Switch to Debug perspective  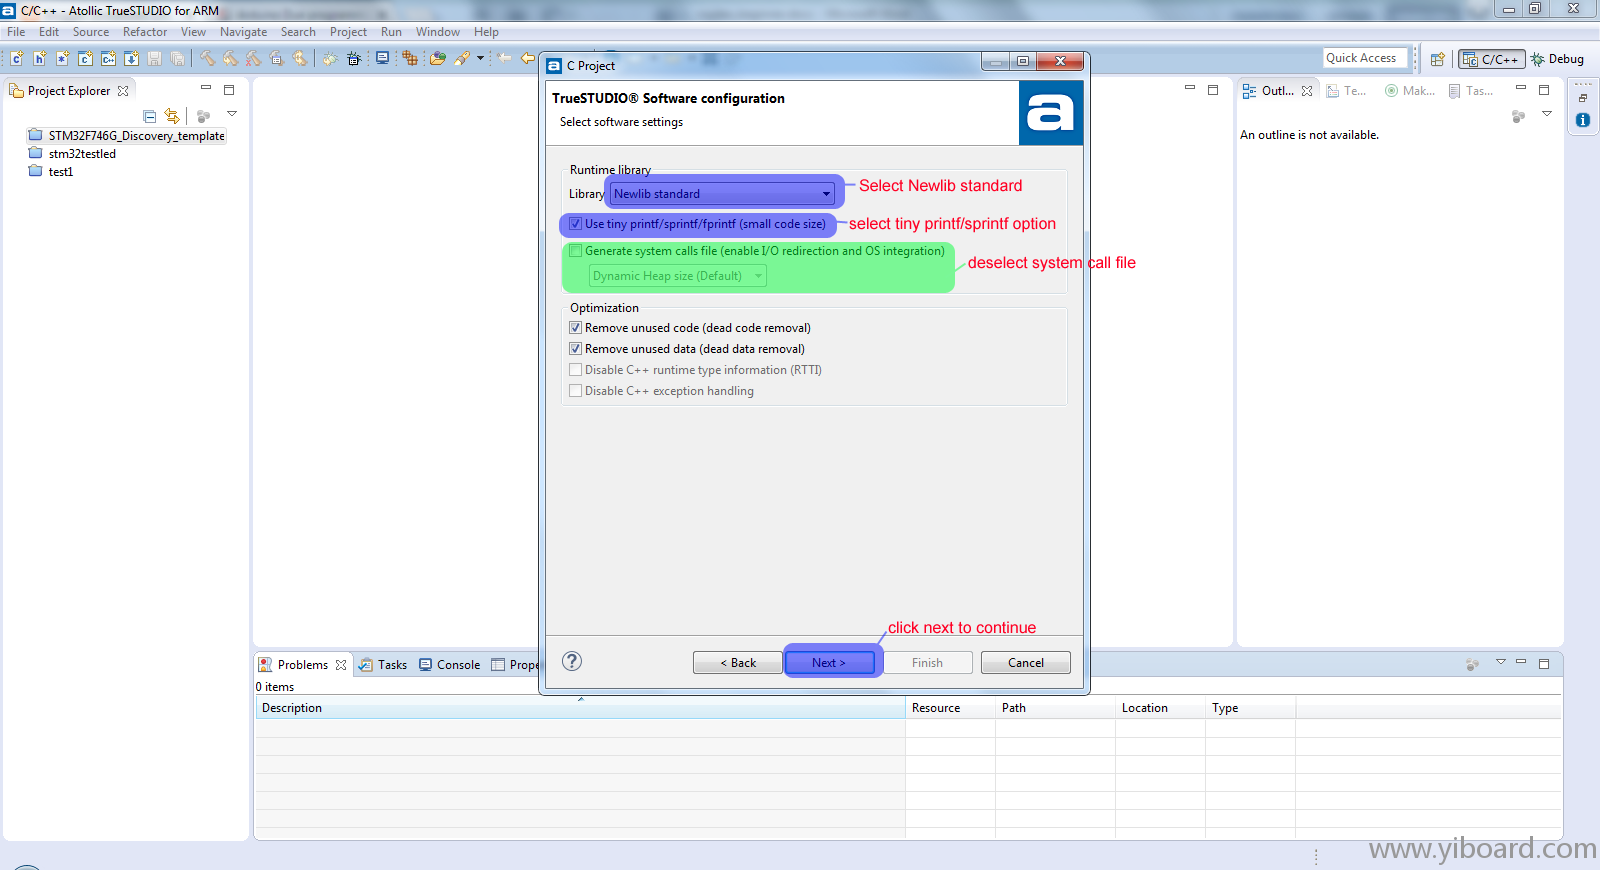click(x=1557, y=59)
